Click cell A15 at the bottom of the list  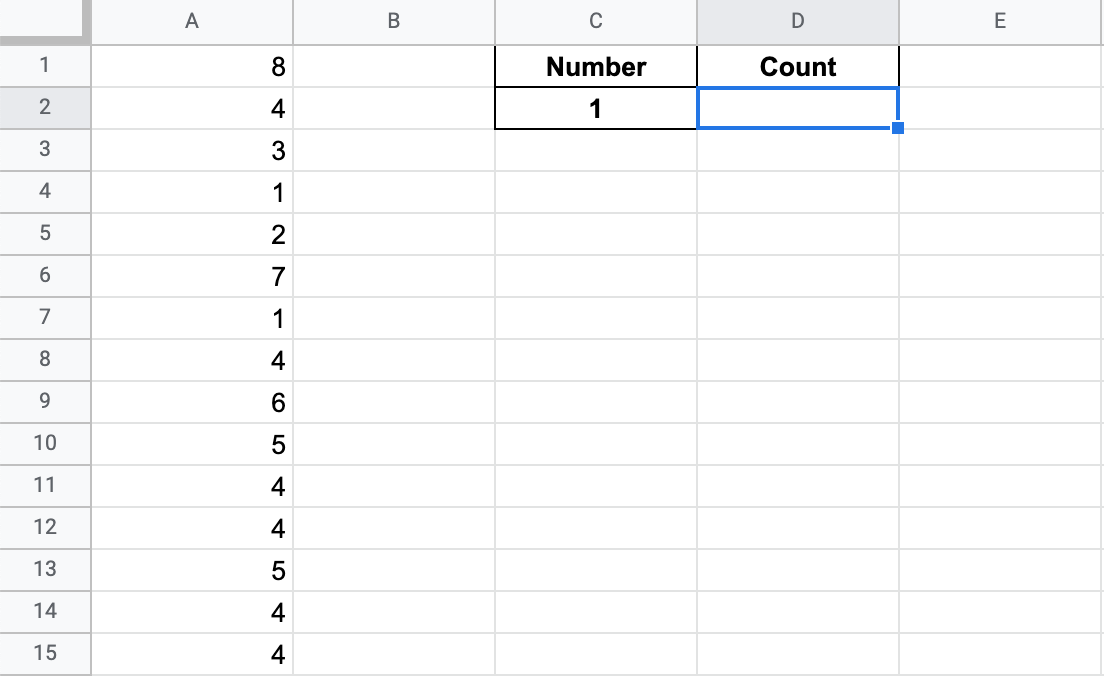pos(190,654)
